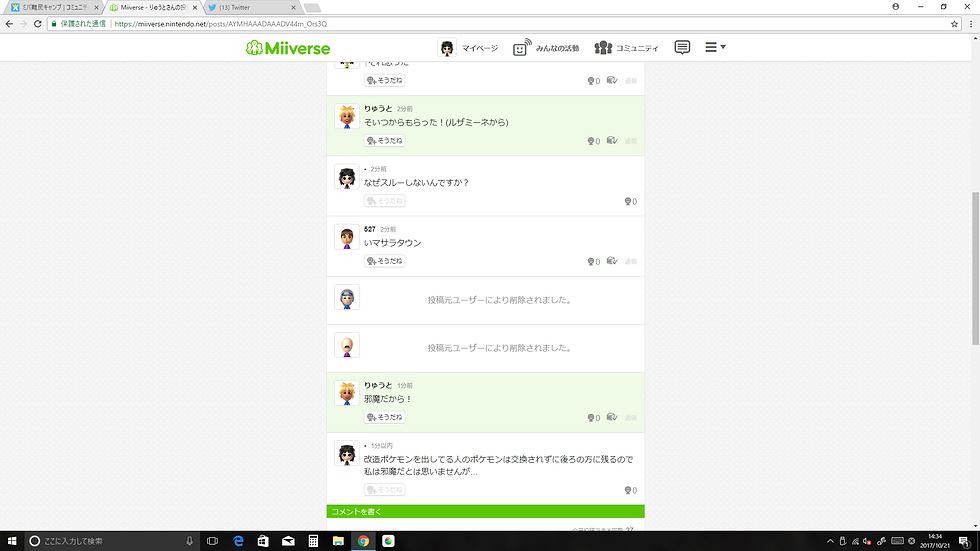The width and height of the screenshot is (980, 551).
Task: Bookmark this page with the star icon
Action: [x=954, y=24]
